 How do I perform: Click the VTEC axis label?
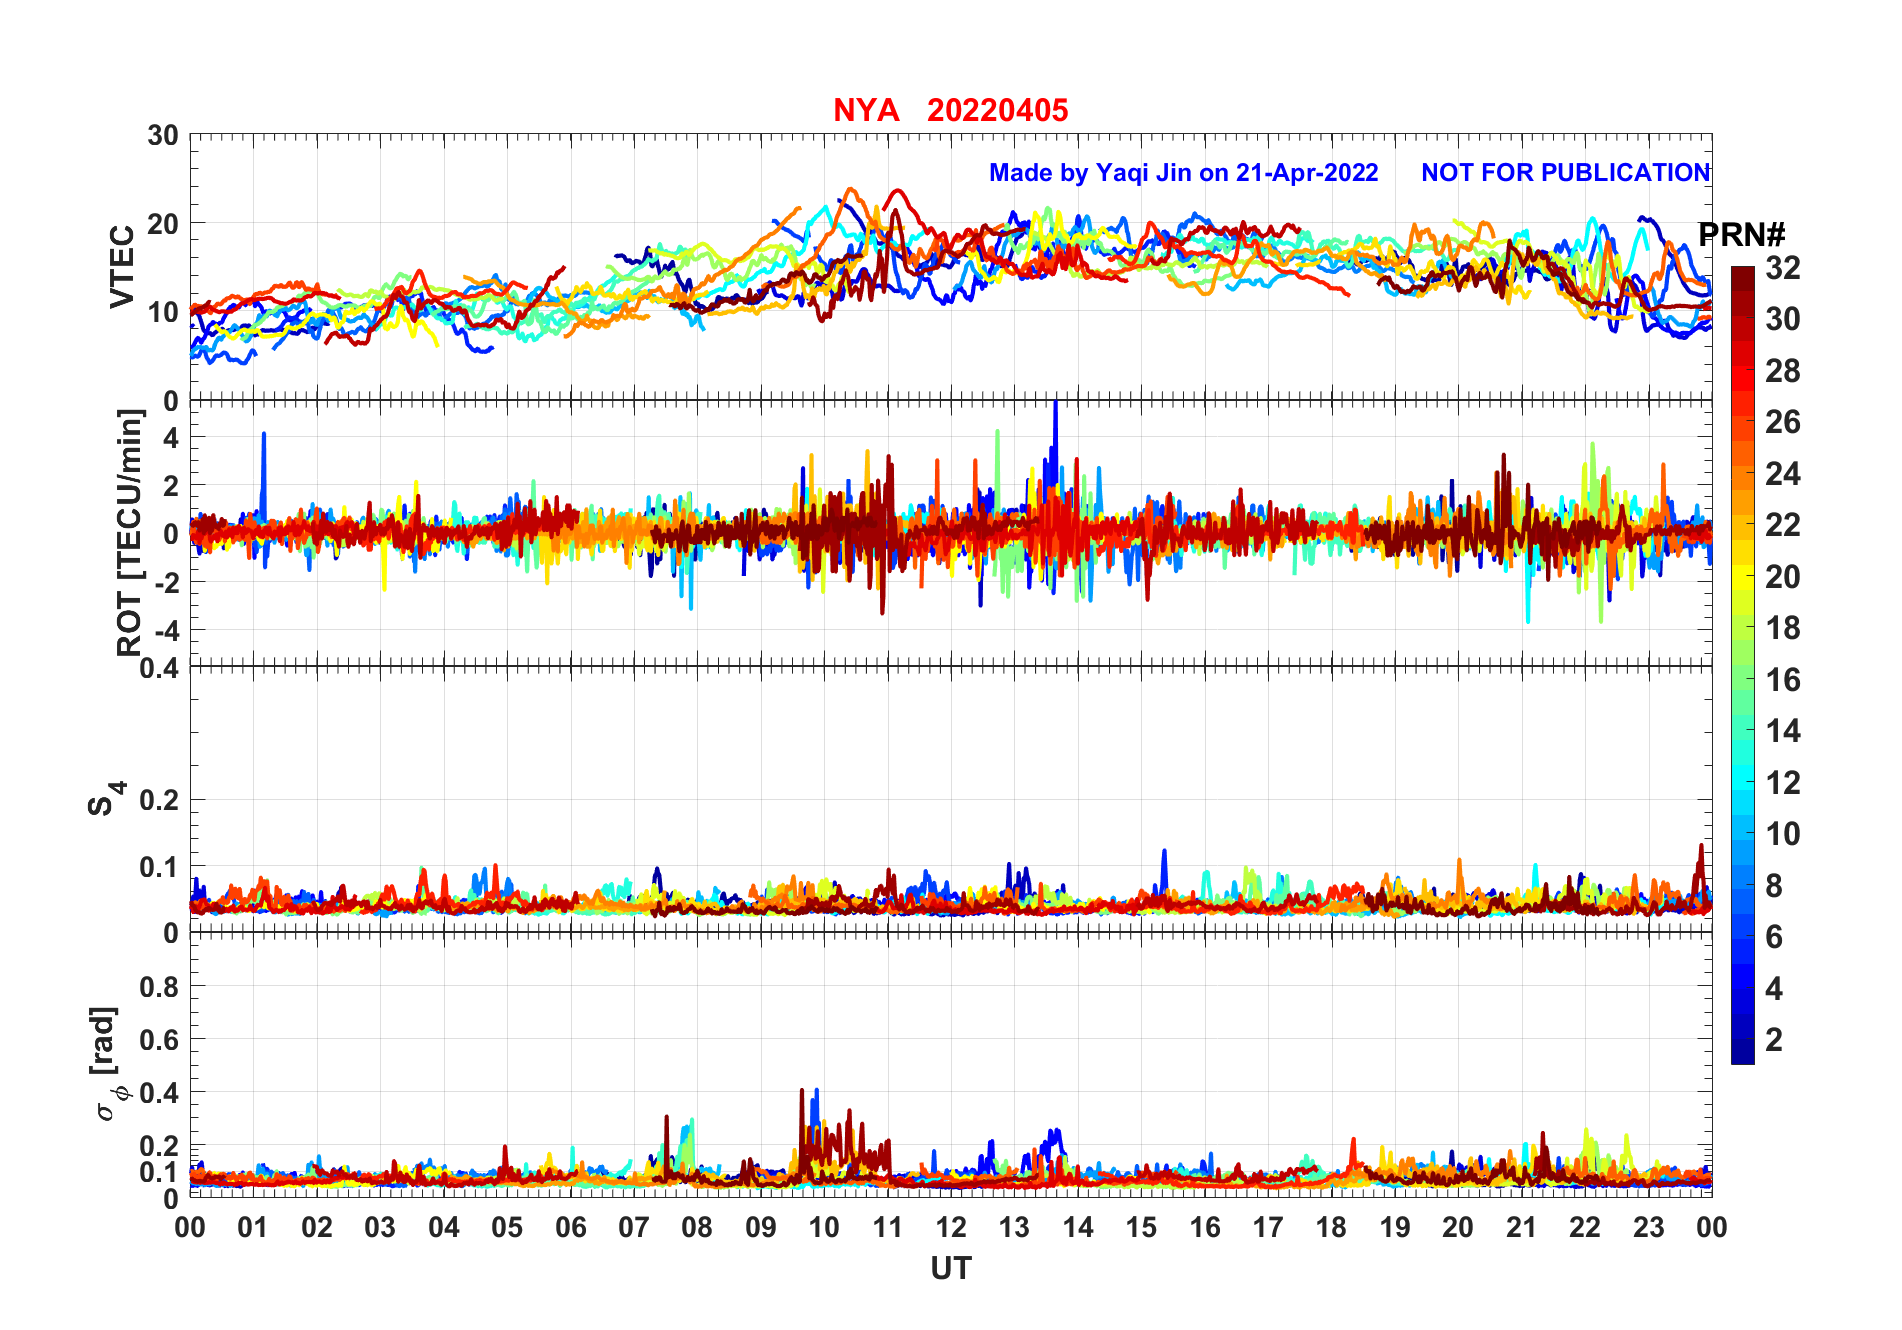(x=122, y=267)
